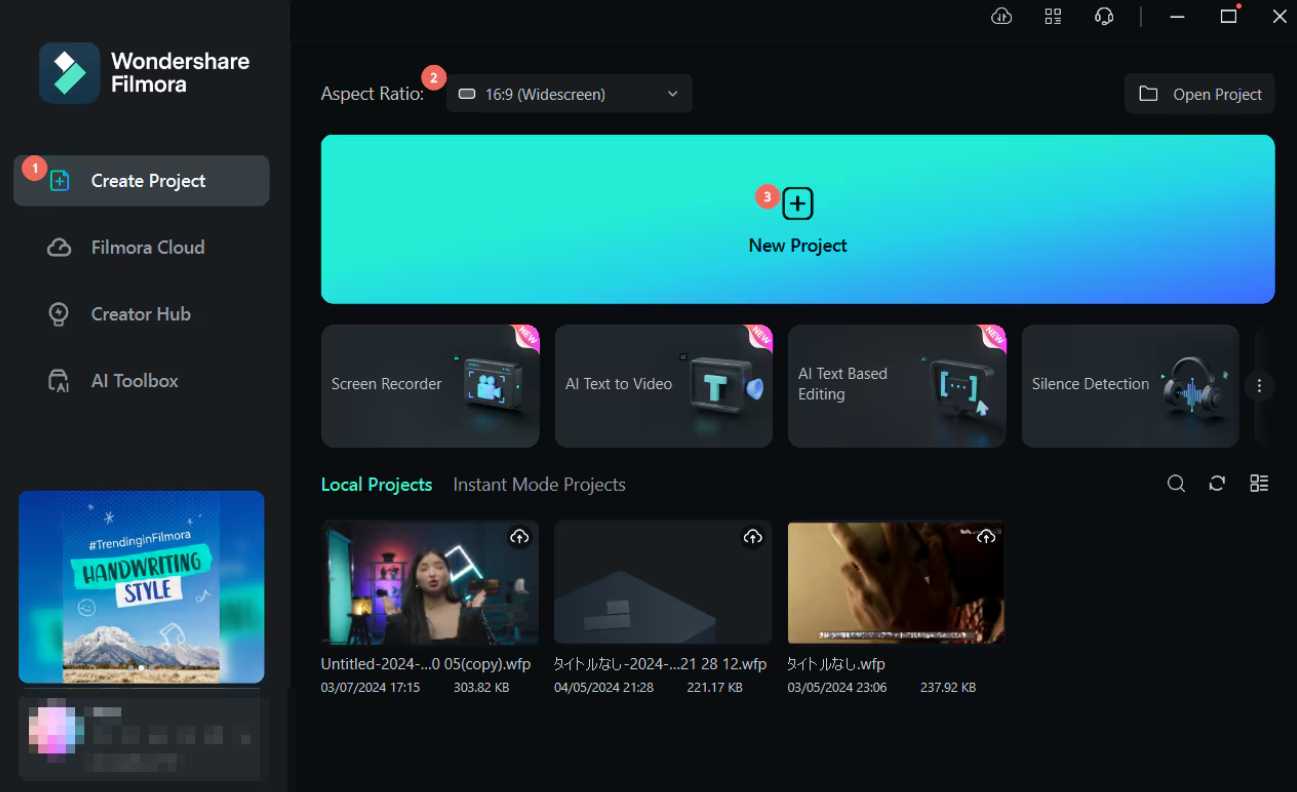Refresh the local projects list
This screenshot has height=792, width=1297.
pyautogui.click(x=1217, y=484)
